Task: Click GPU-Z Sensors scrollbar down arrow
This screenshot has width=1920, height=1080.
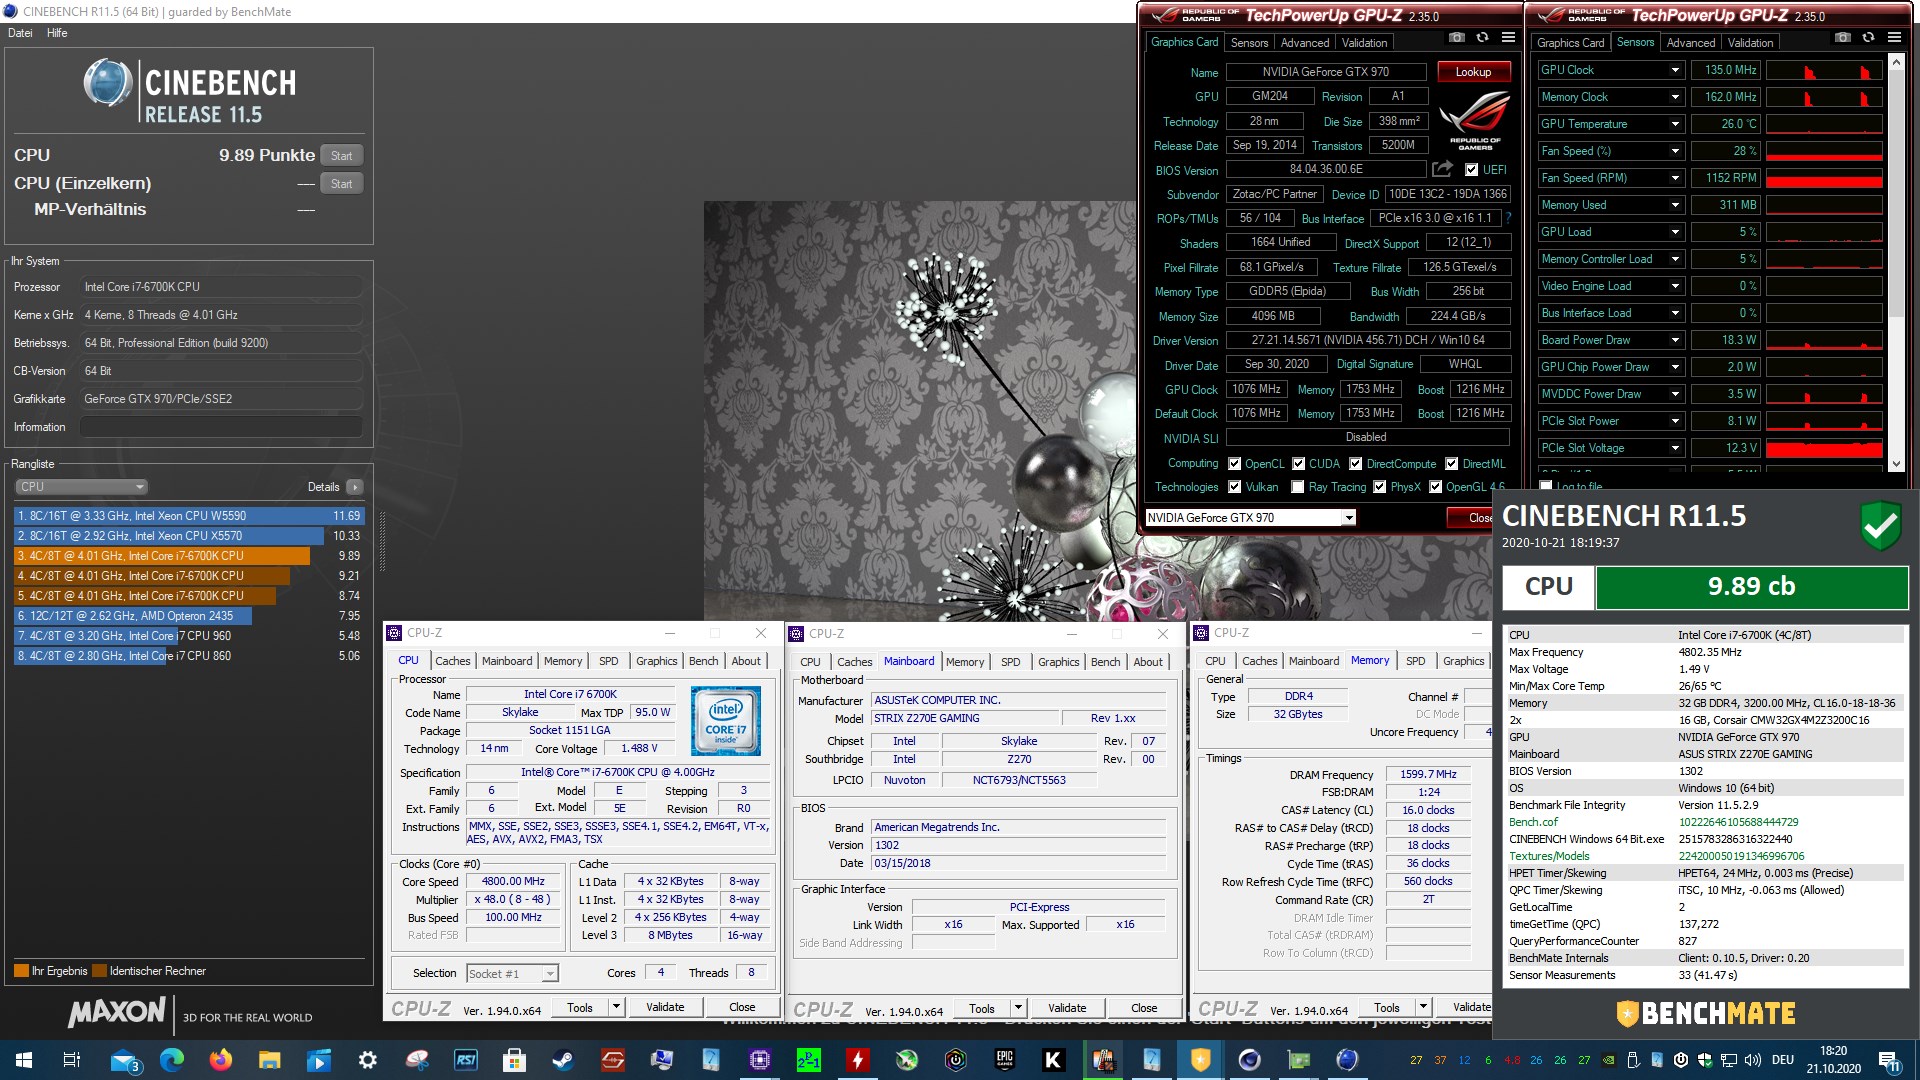Action: pyautogui.click(x=1895, y=464)
